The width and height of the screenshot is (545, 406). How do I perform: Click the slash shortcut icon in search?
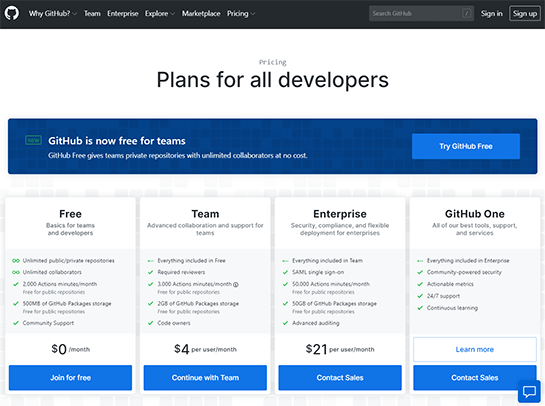pos(466,14)
